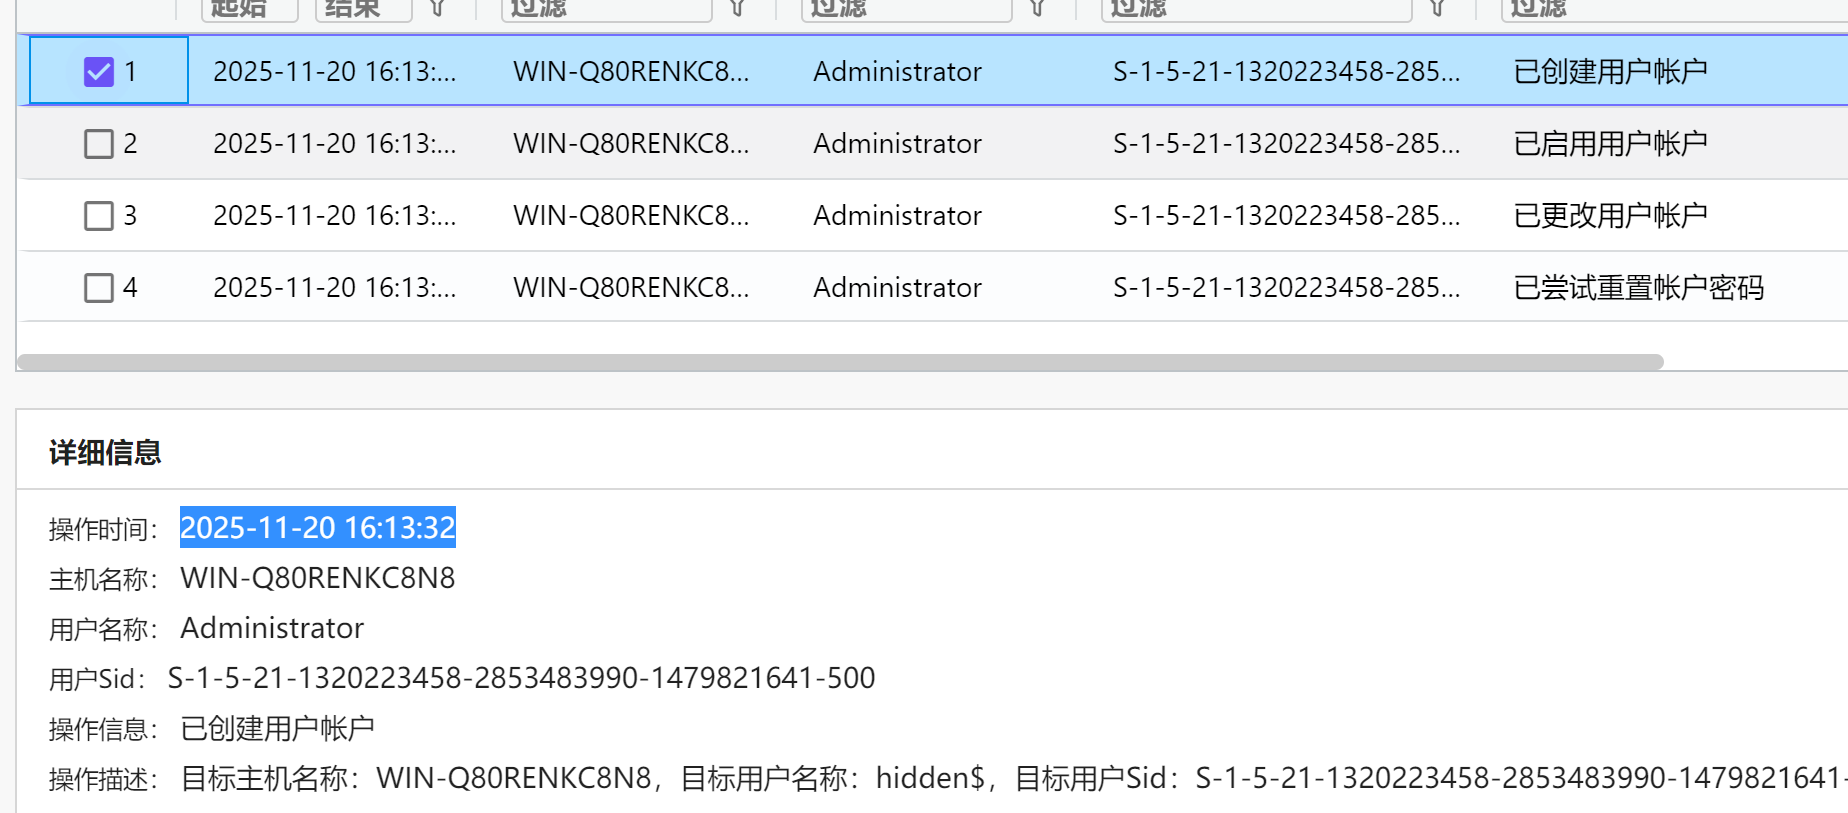Uncheck the checkbox for row 1
The width and height of the screenshot is (1848, 813).
tap(99, 72)
